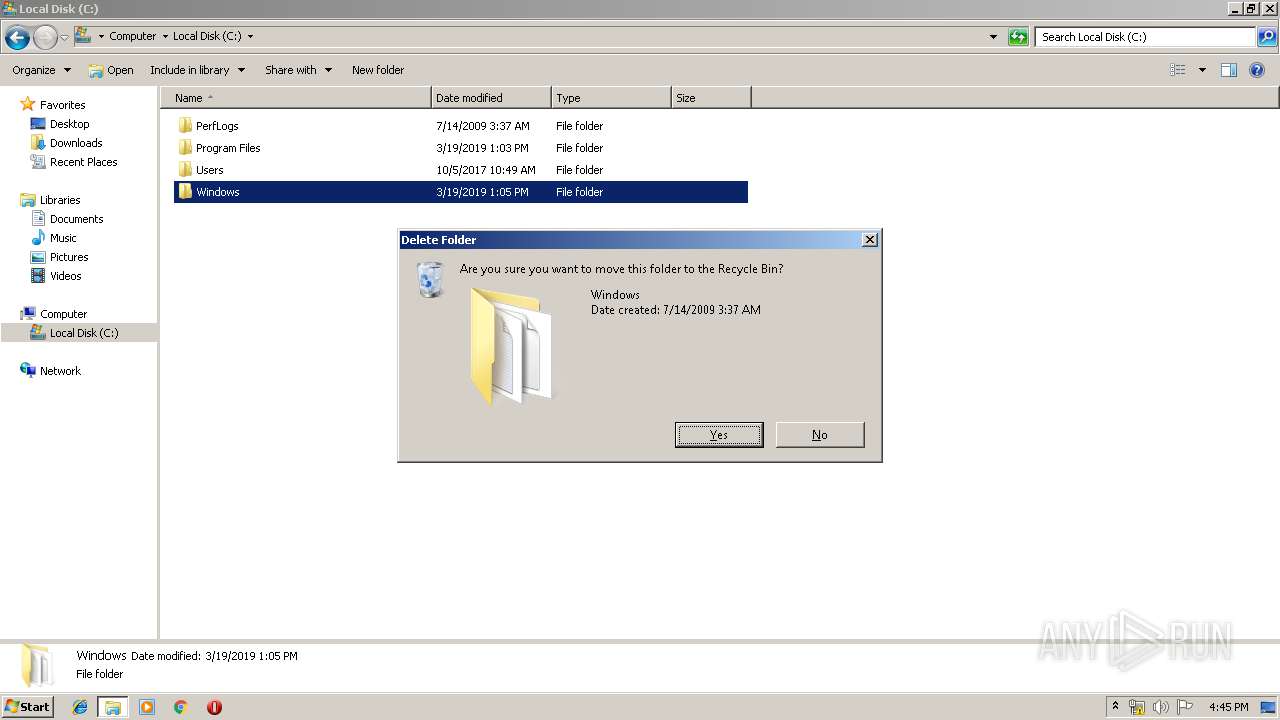Click the Open toolbar button
The image size is (1280, 720).
(x=110, y=70)
